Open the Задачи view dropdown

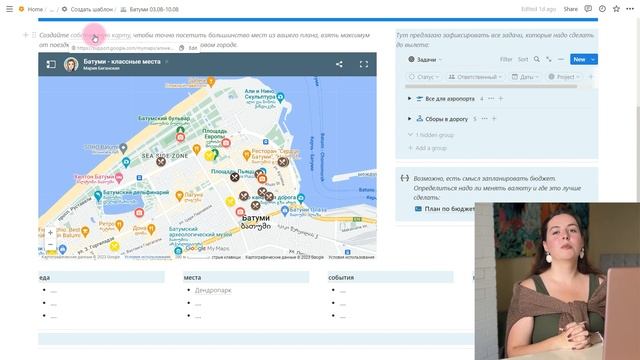tap(425, 60)
